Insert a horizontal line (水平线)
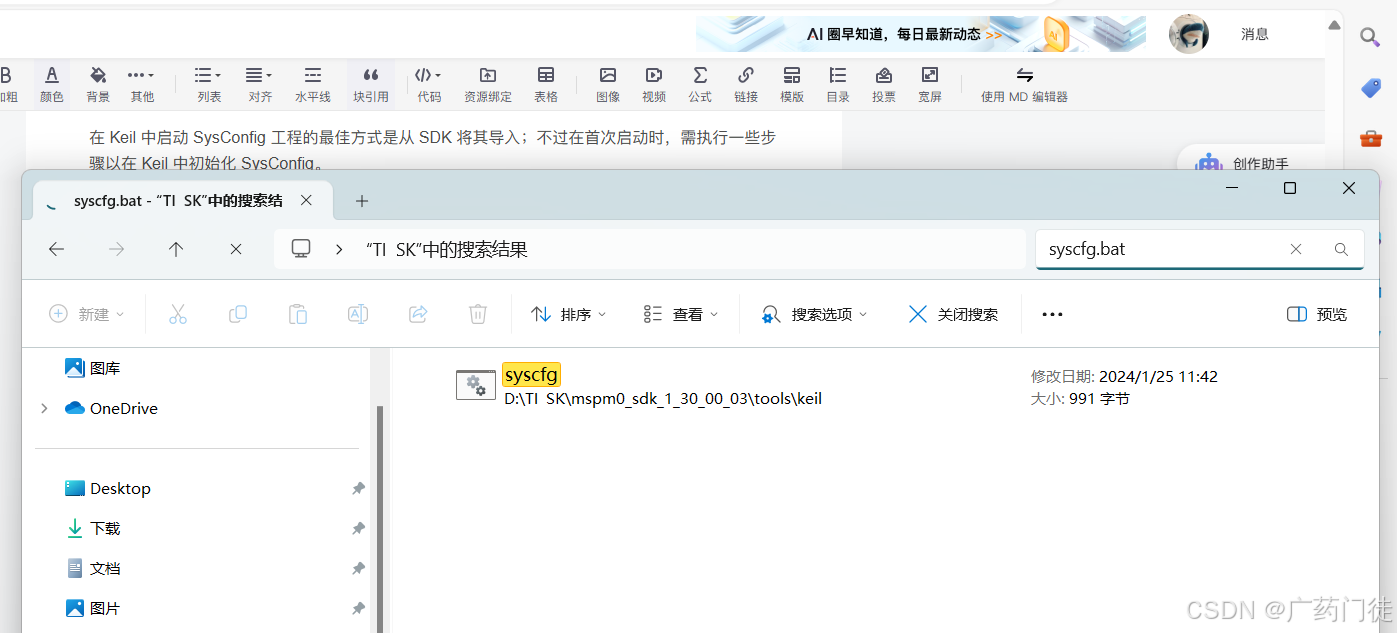This screenshot has width=1397, height=633. [x=313, y=84]
